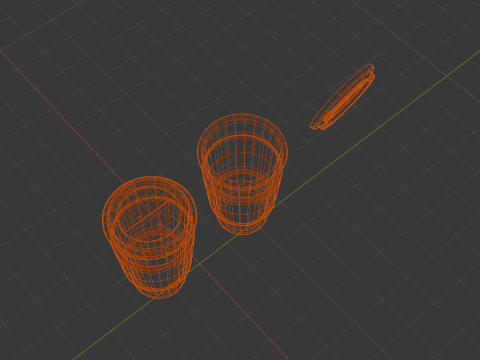
Task: Select the covered cup wireframe nearest camera
Action: [149, 237]
